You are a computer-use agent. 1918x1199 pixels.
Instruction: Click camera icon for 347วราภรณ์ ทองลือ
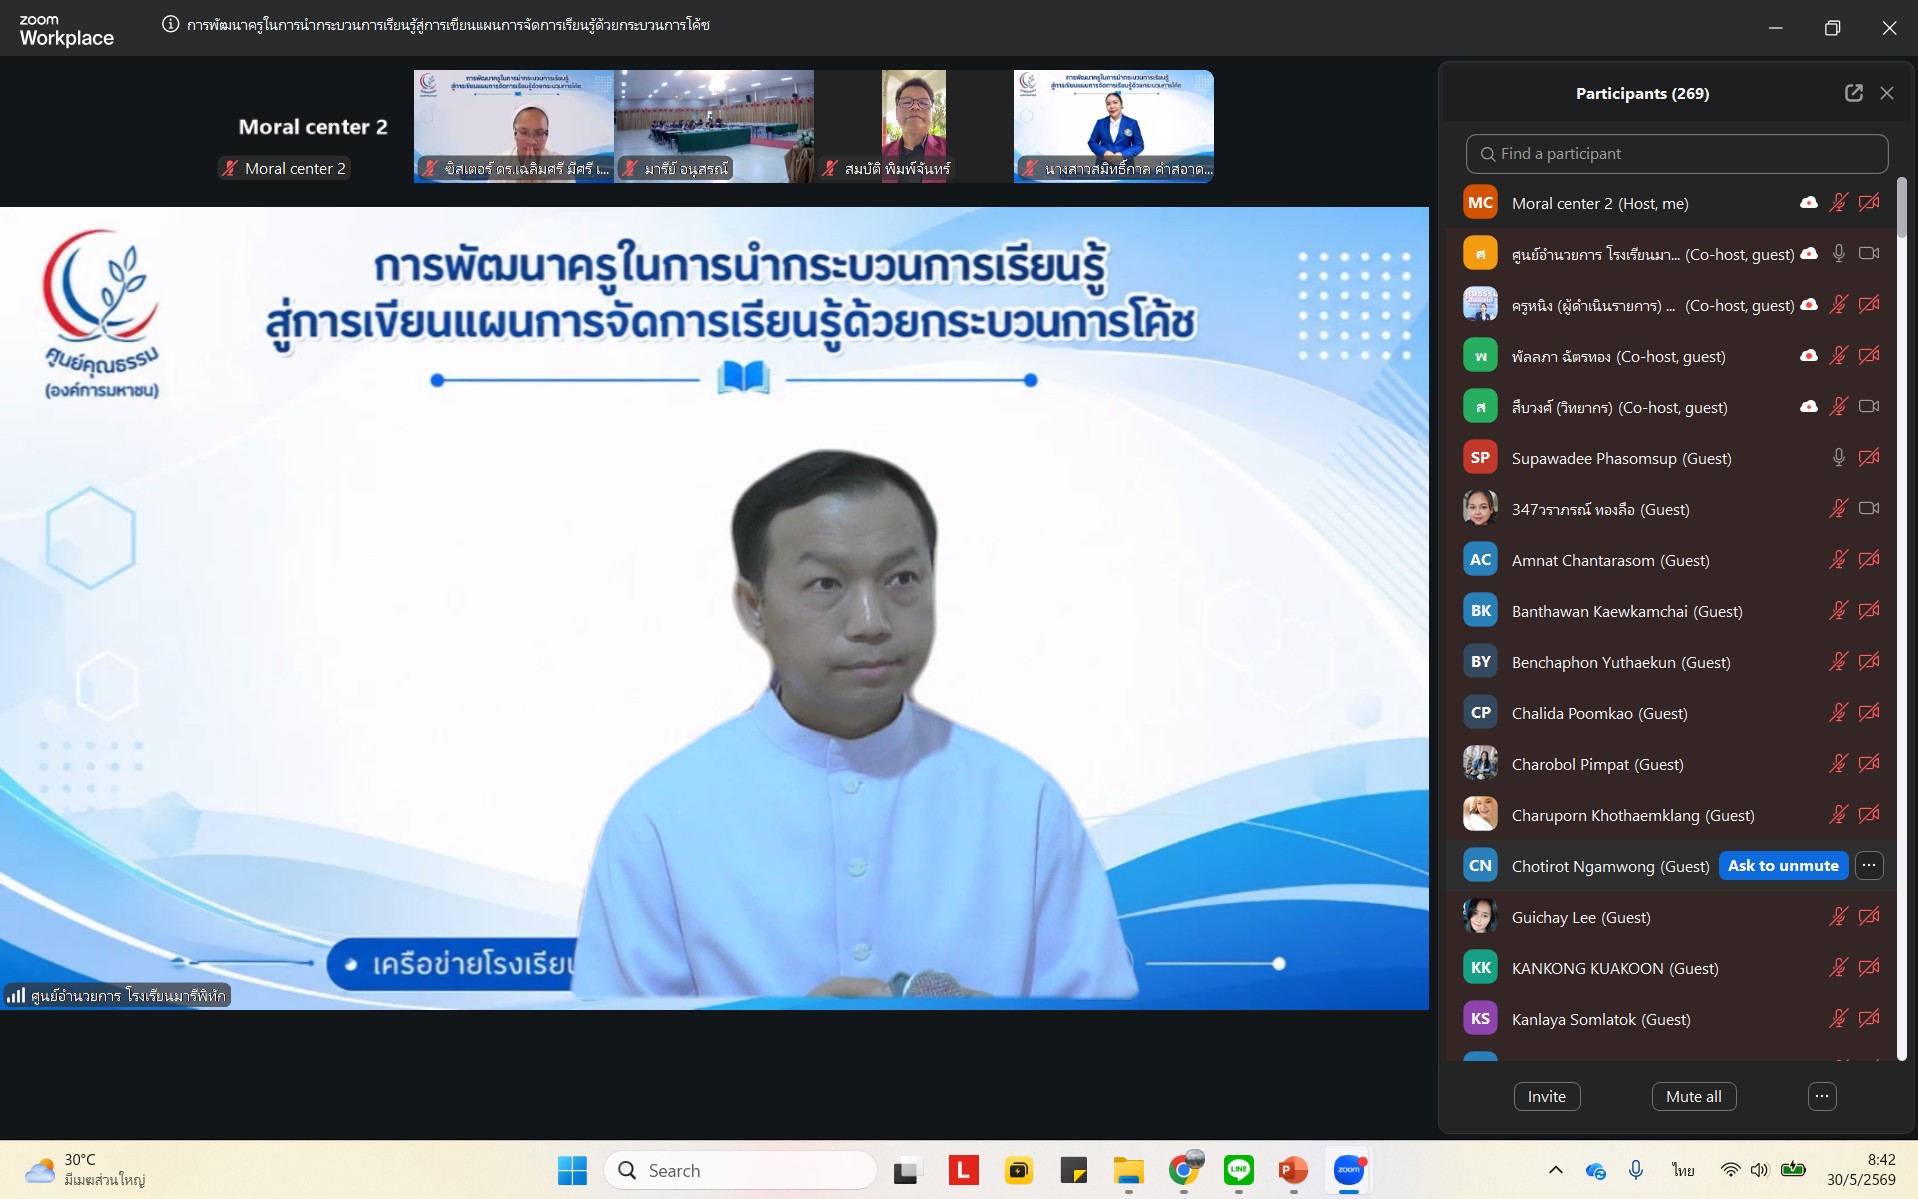pyautogui.click(x=1869, y=509)
